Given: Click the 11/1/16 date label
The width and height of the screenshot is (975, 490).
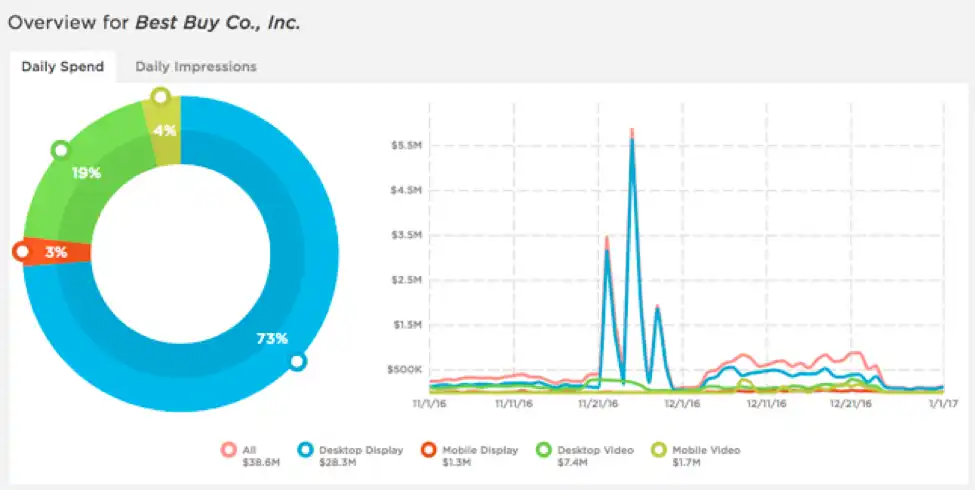Looking at the screenshot, I should click(429, 404).
